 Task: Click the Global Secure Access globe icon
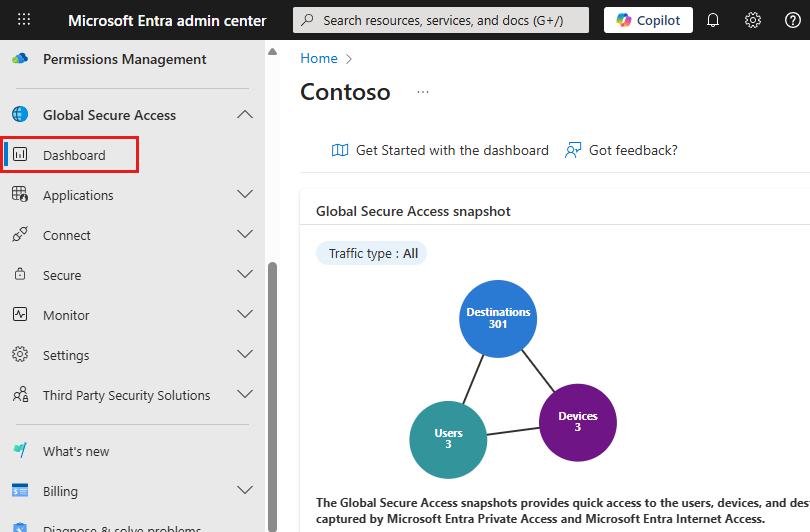click(20, 115)
